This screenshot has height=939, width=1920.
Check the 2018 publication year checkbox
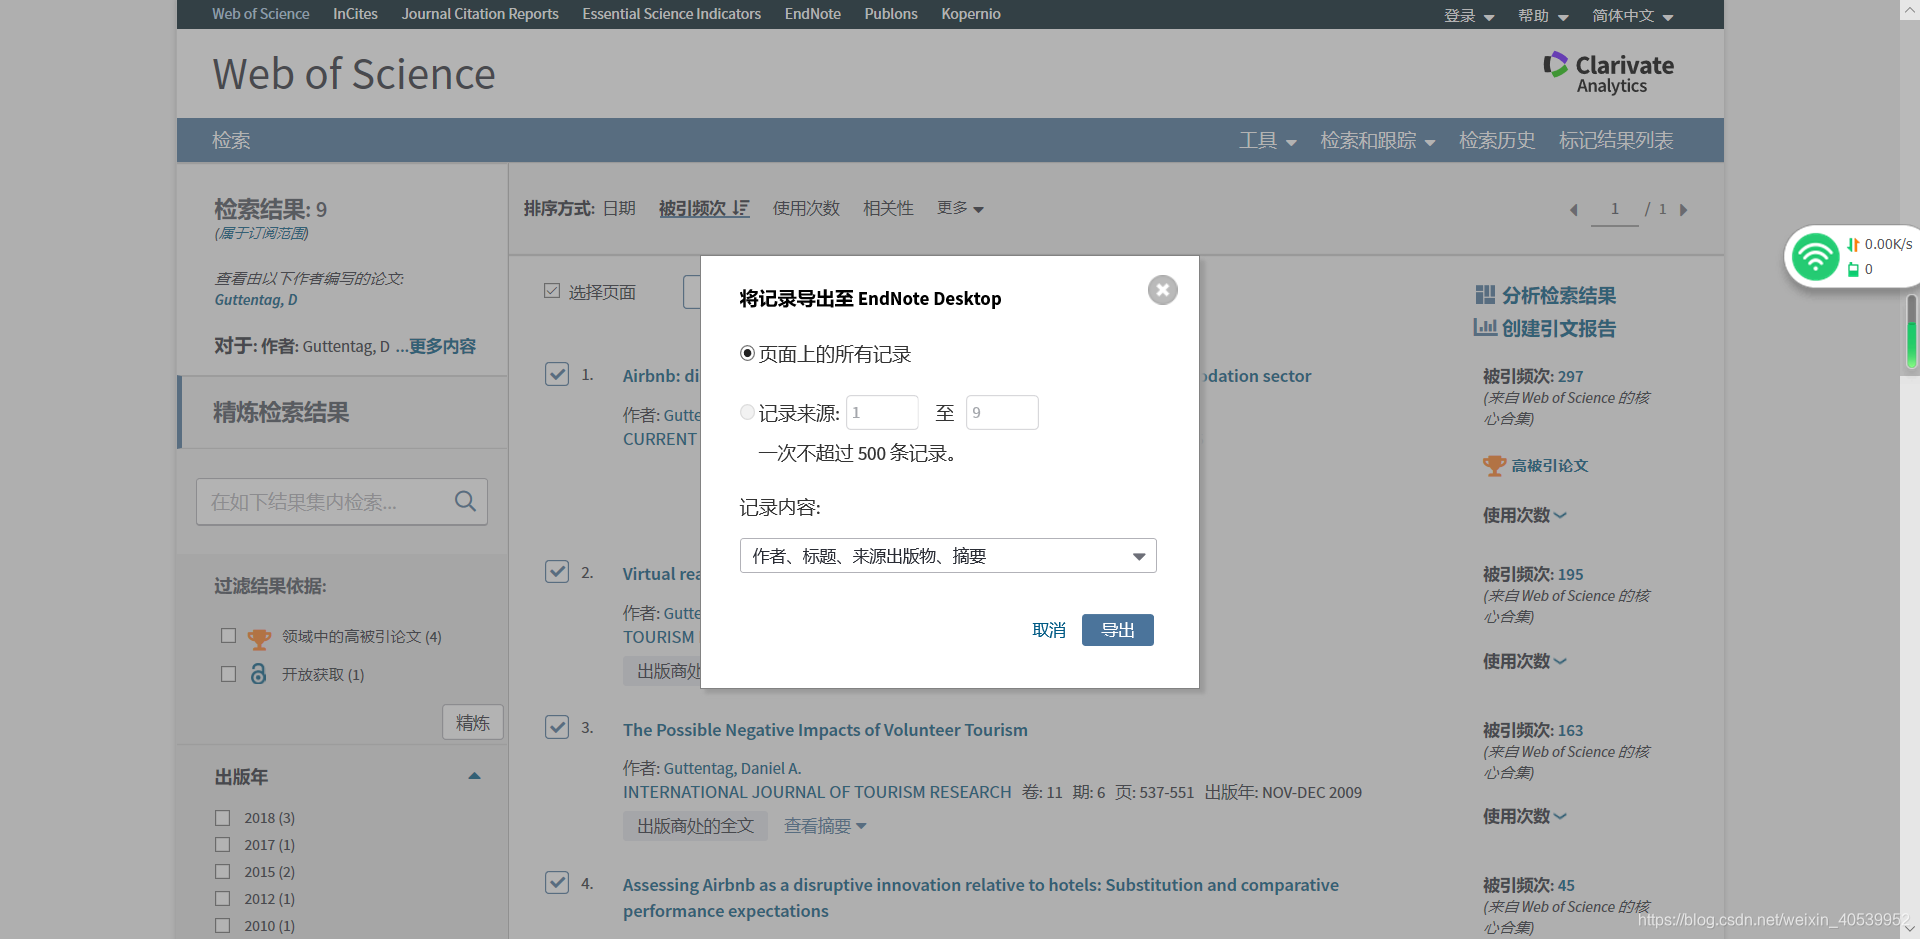click(223, 818)
